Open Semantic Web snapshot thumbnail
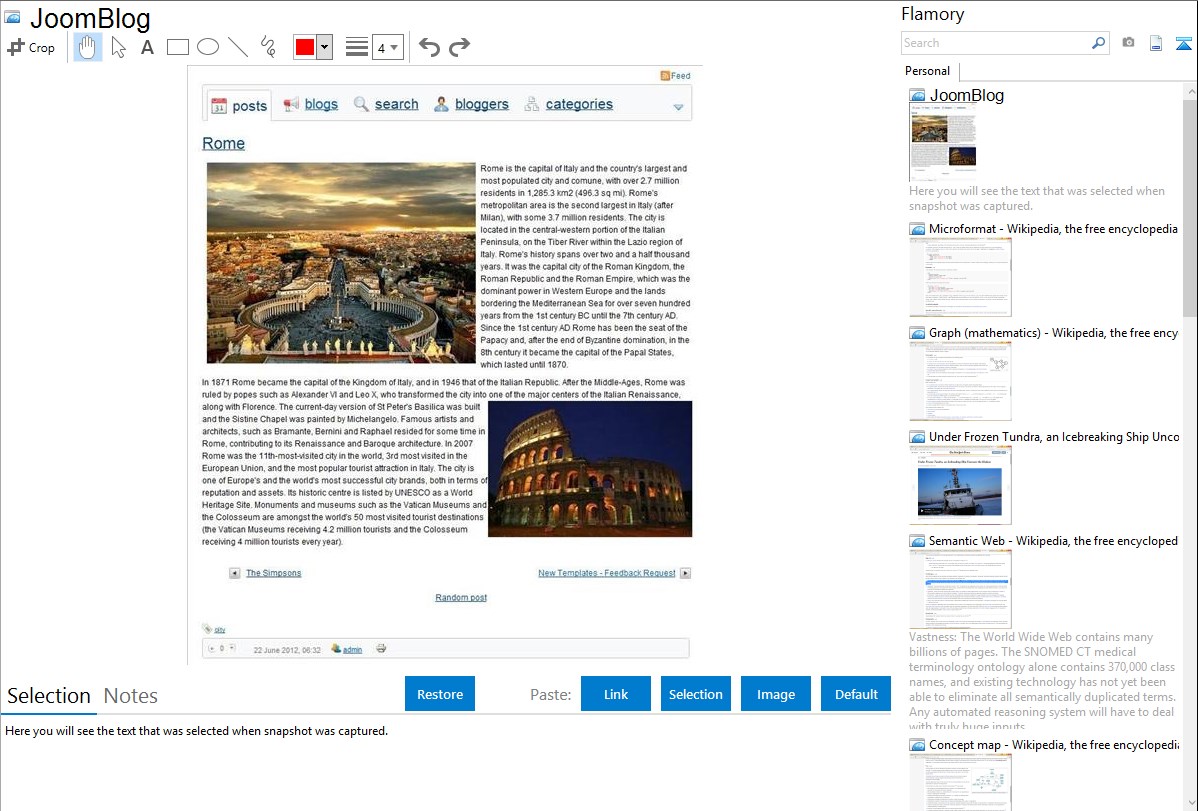This screenshot has width=1198, height=811. pyautogui.click(x=960, y=589)
